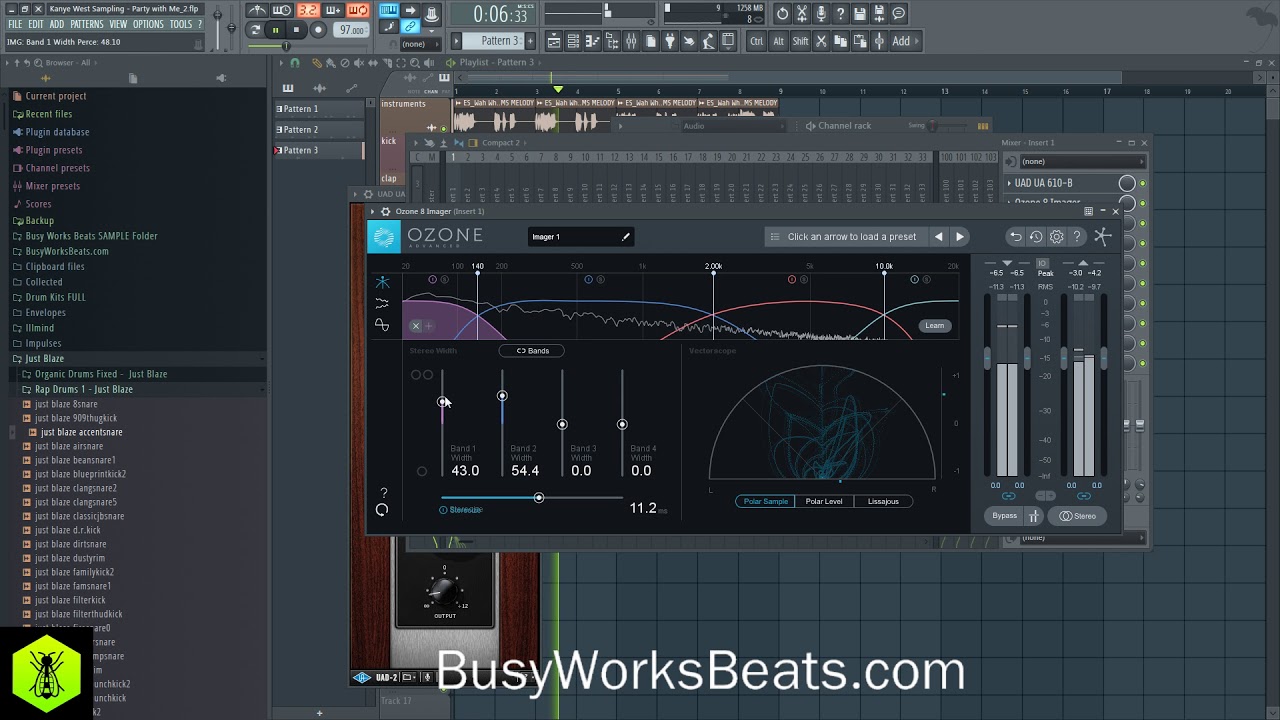The width and height of the screenshot is (1280, 720).
Task: Expand the Drum Kits FULL folder
Action: 56,297
